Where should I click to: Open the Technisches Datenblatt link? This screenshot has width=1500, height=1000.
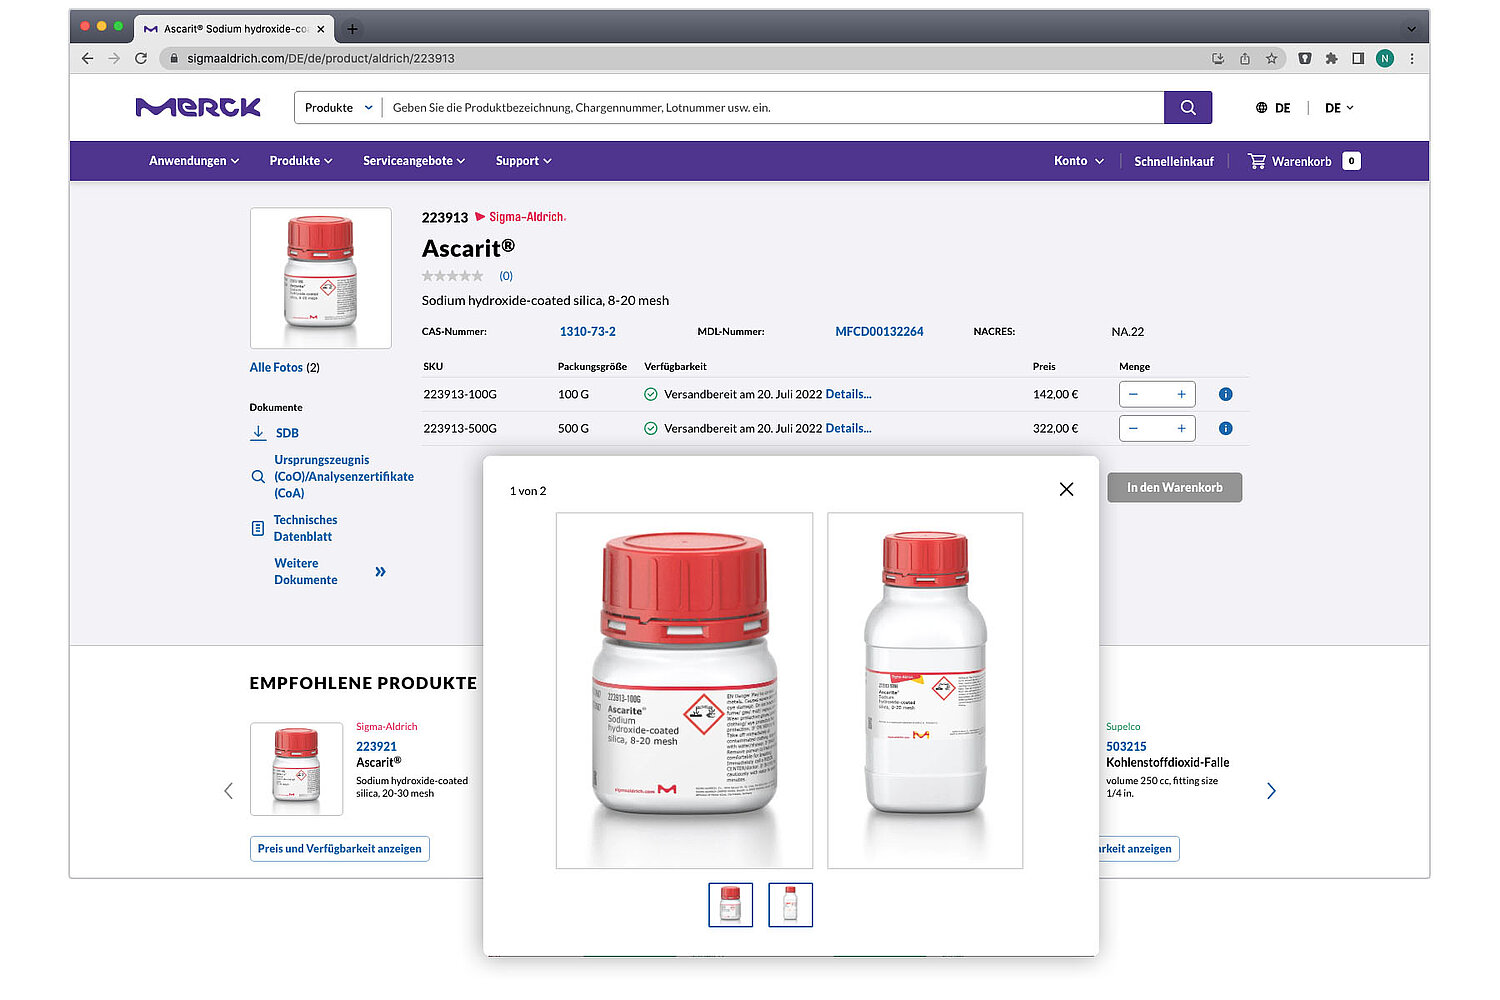tap(305, 528)
